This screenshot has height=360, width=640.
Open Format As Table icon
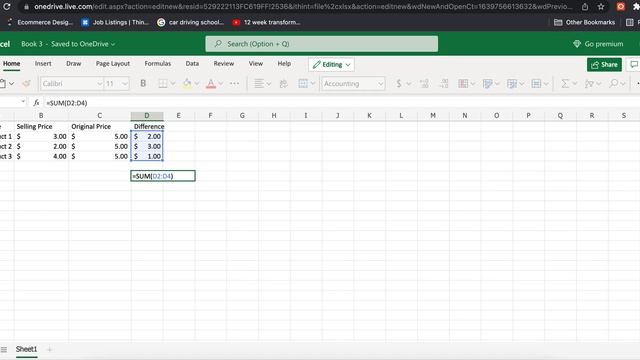[511, 84]
